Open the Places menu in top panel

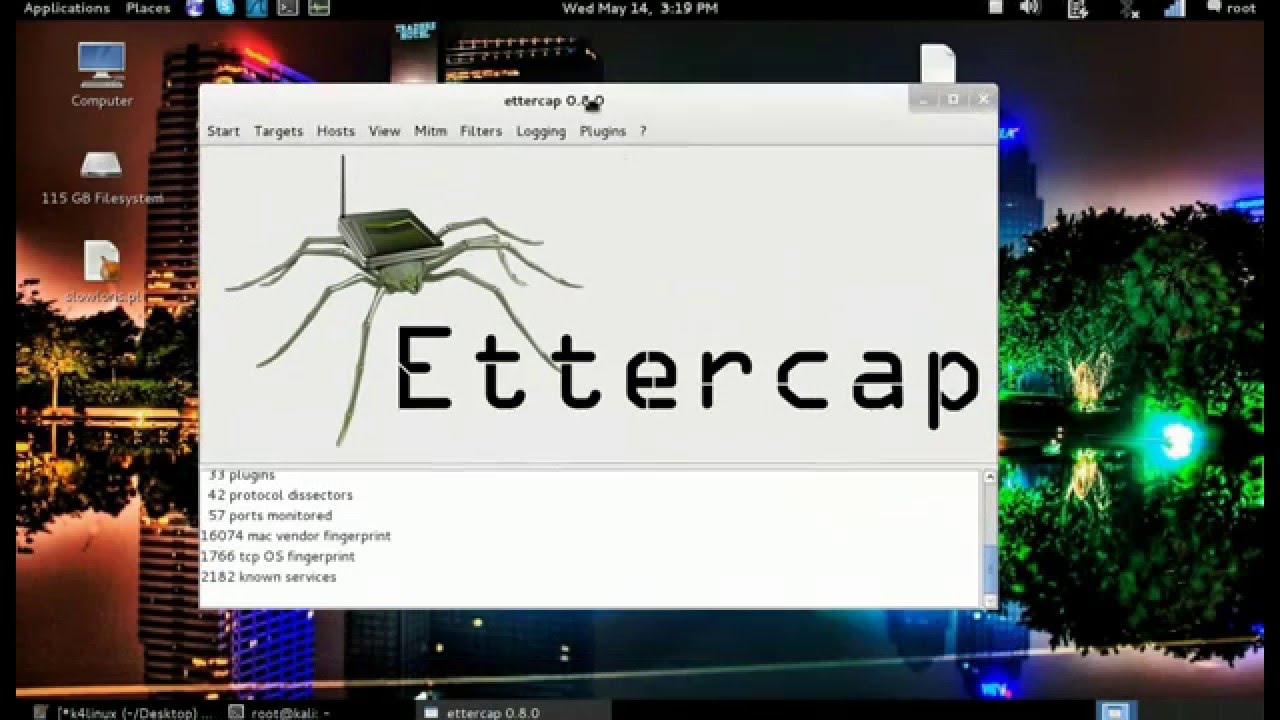(148, 8)
